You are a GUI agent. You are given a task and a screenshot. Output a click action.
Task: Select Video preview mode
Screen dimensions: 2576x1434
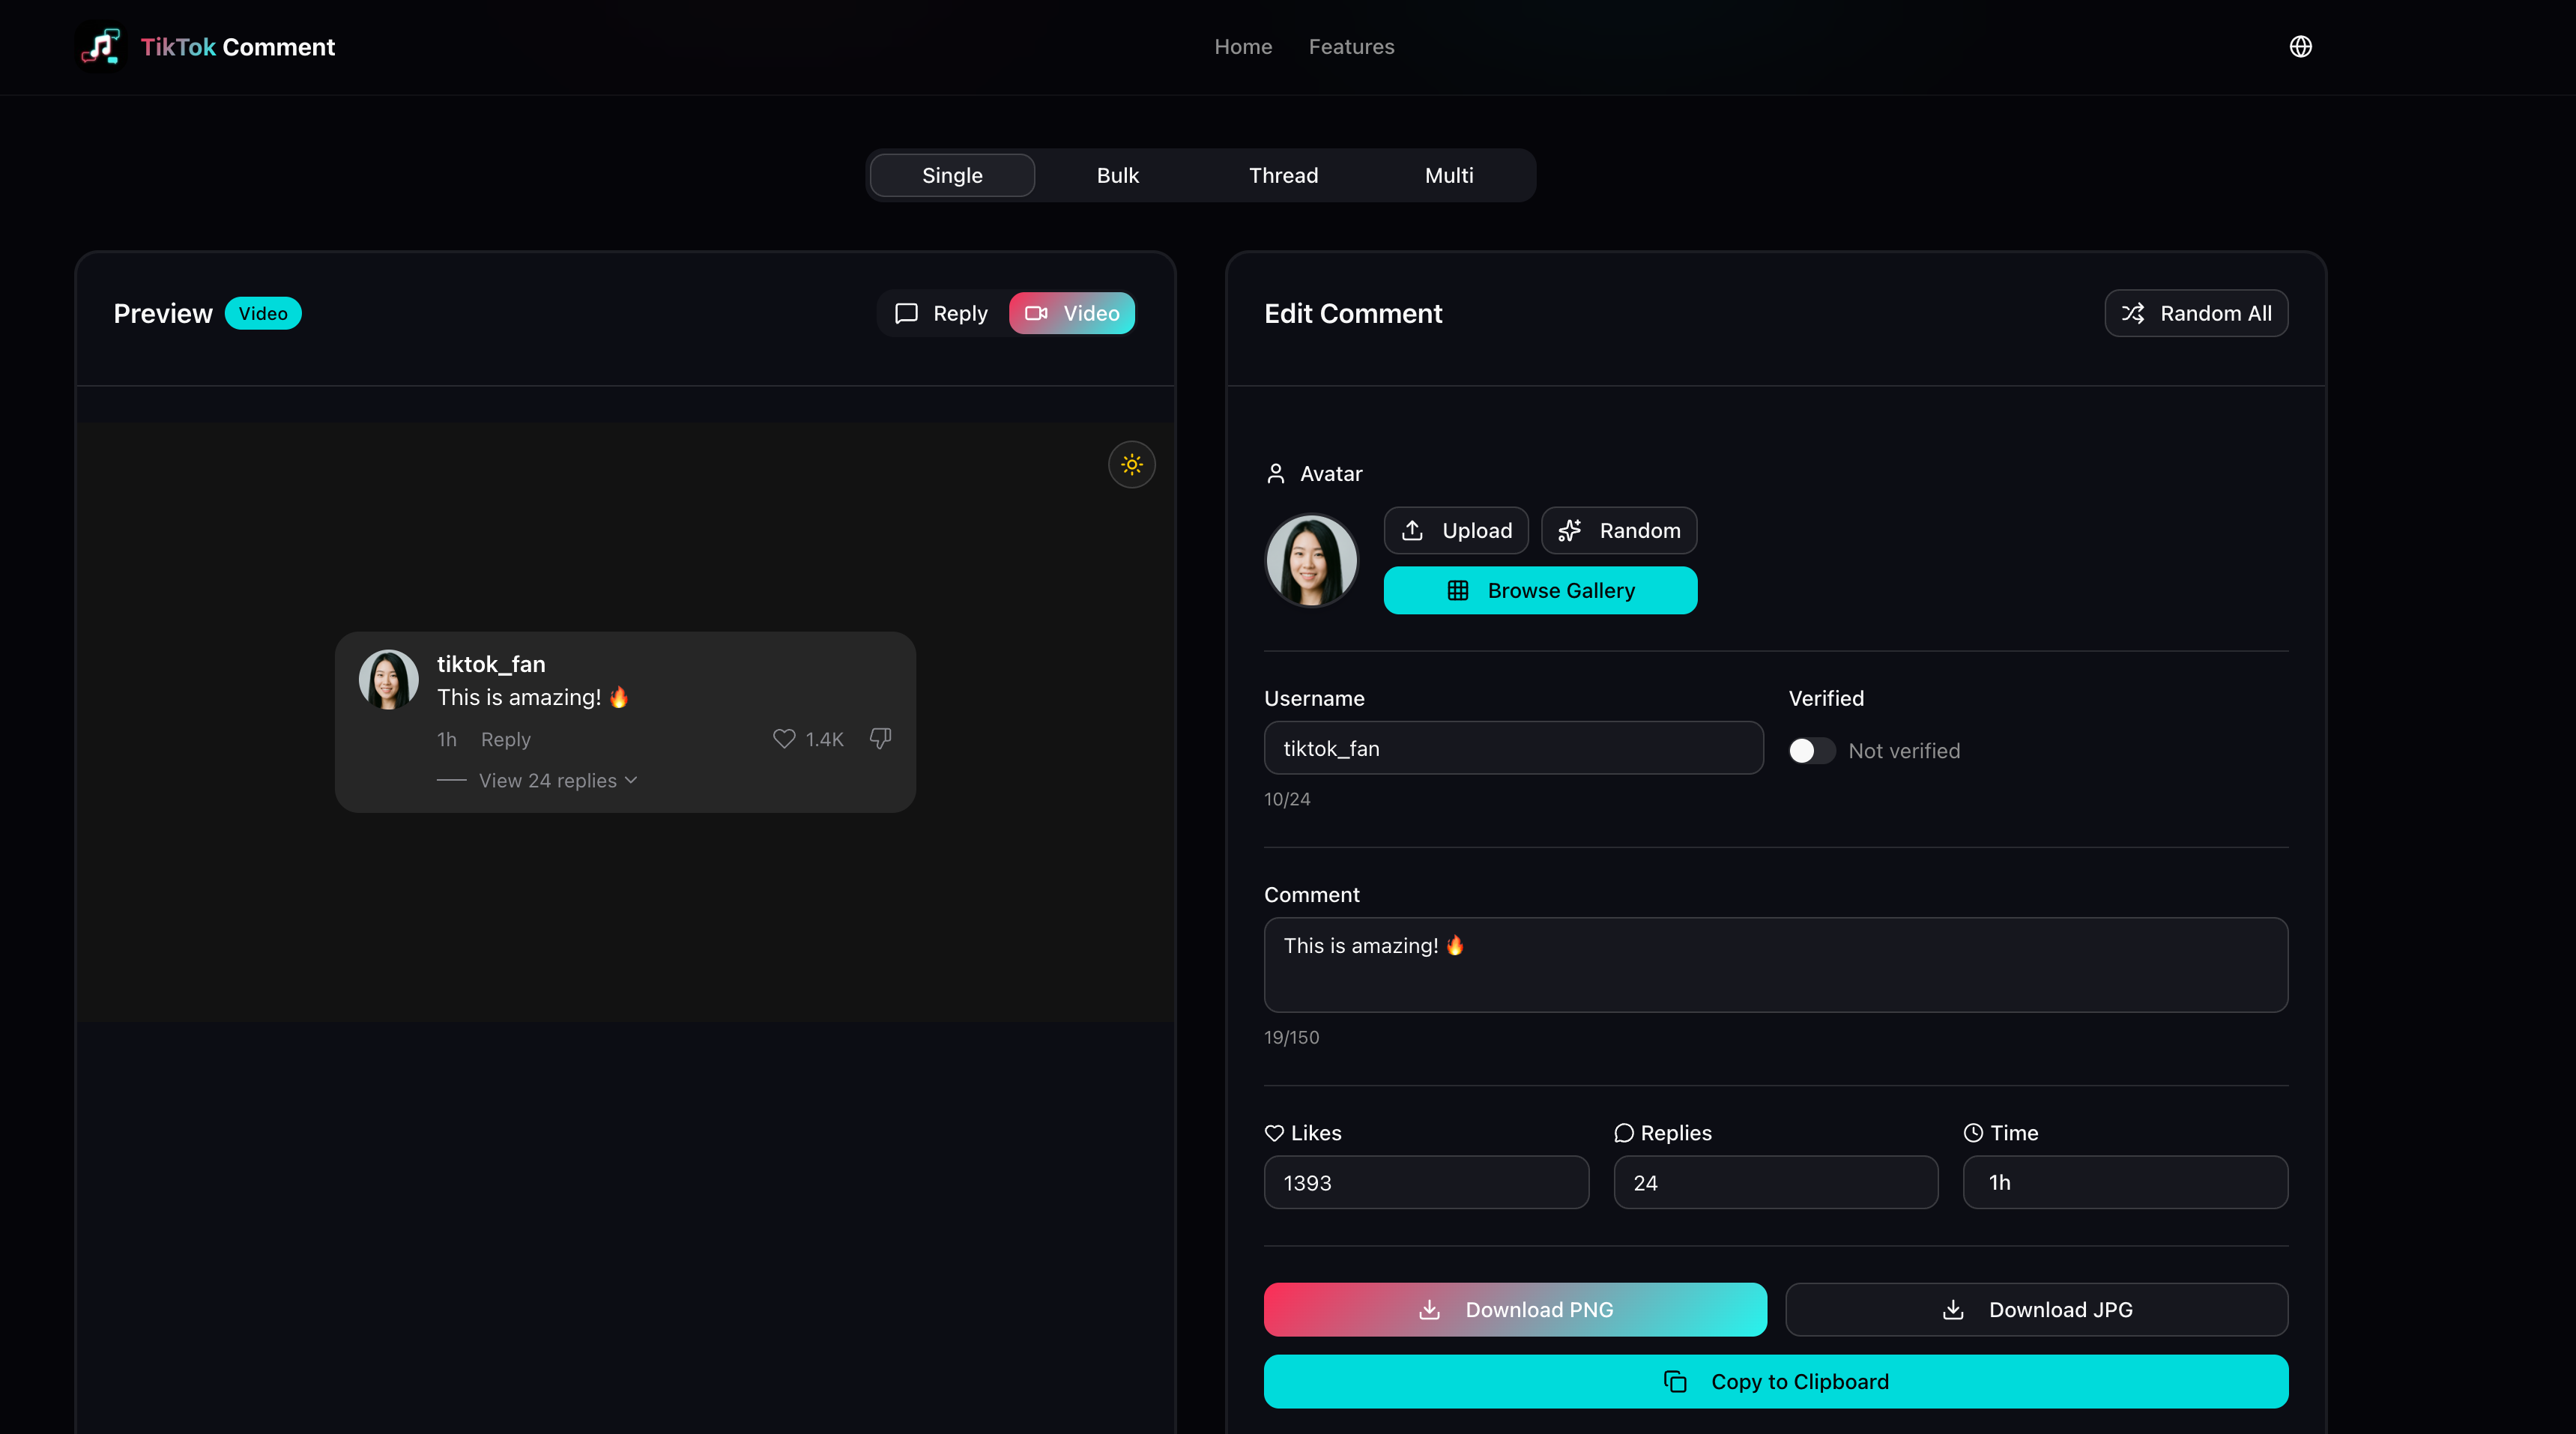pos(1071,314)
